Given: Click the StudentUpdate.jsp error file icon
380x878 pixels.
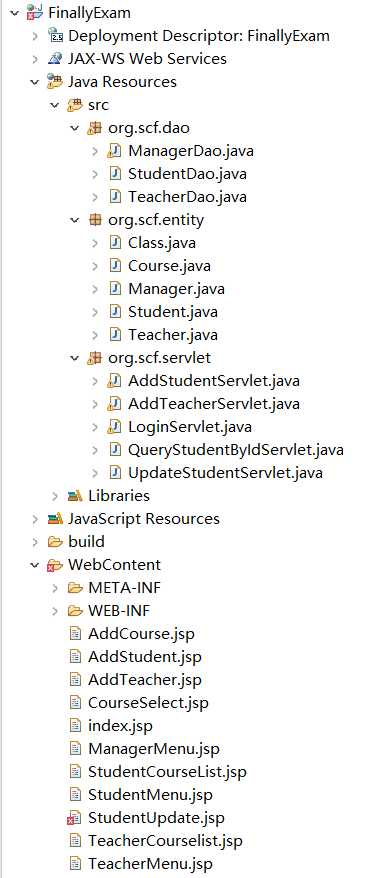Looking at the screenshot, I should point(75,818).
